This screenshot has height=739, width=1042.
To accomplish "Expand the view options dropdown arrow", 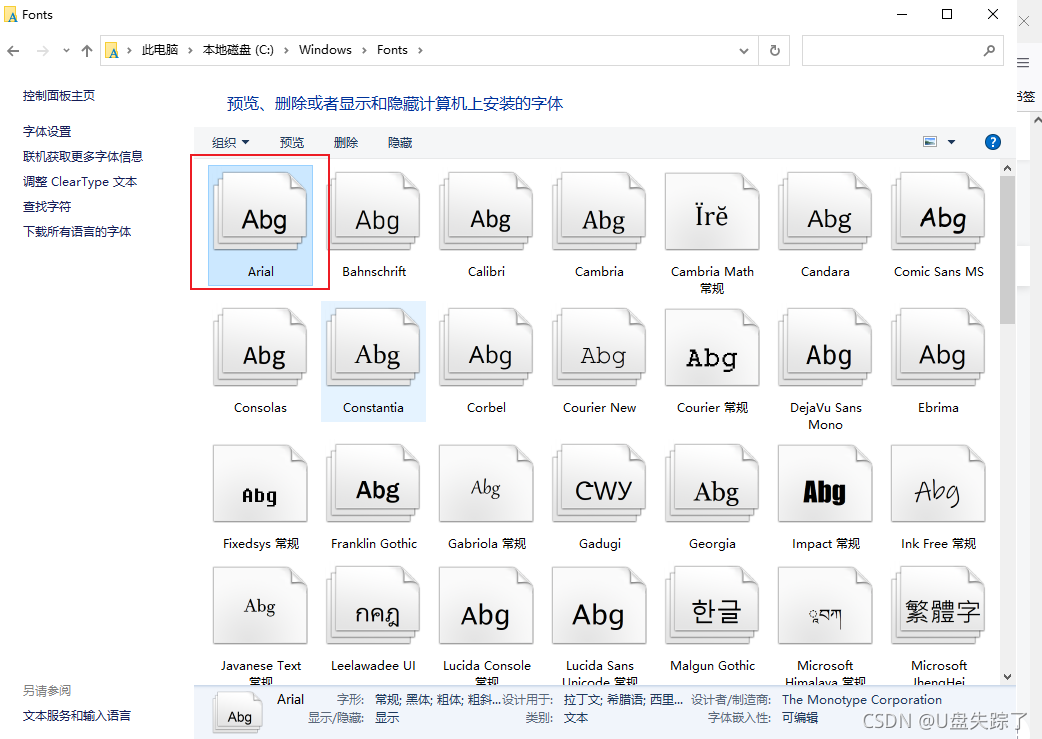I will tap(951, 142).
